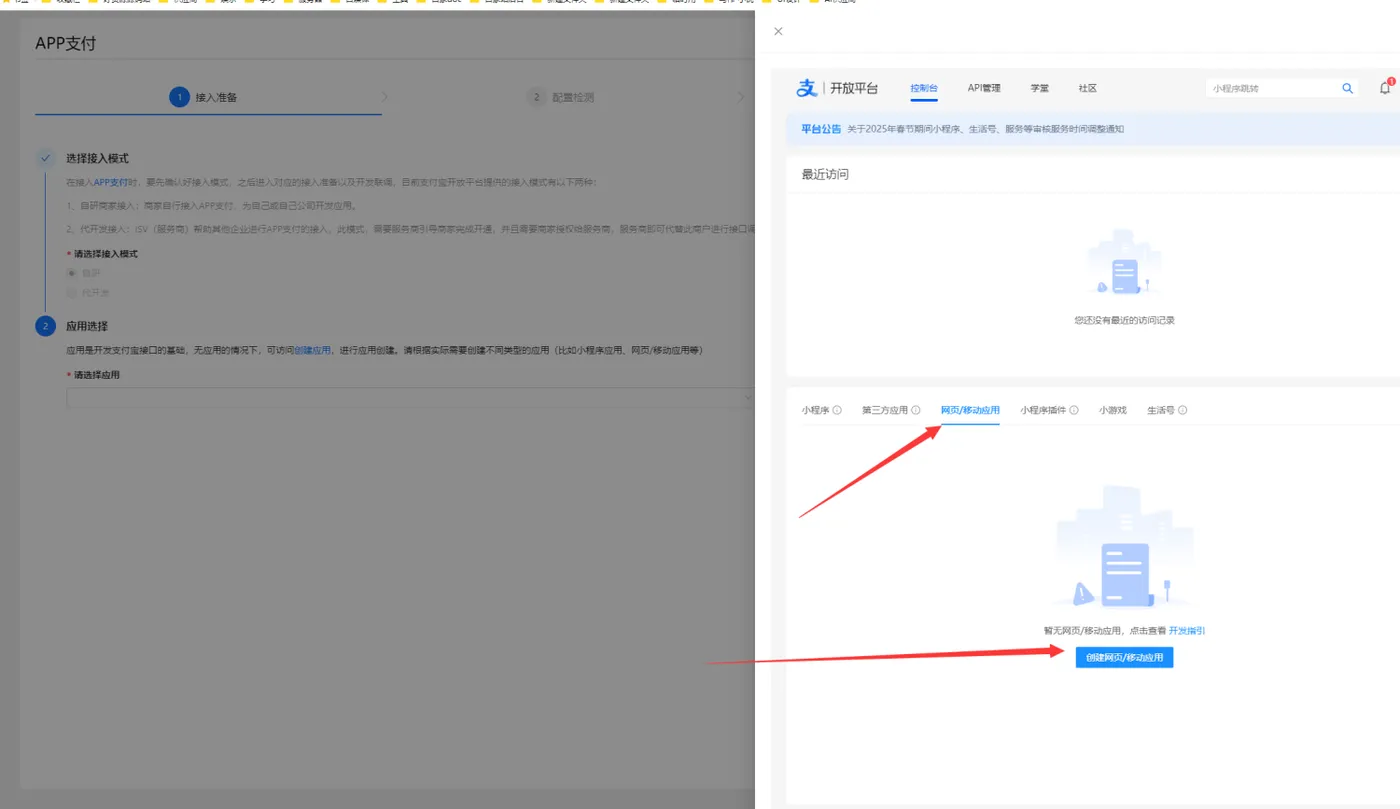The height and width of the screenshot is (809, 1400).
Task: Click the 开放平台 title text
Action: pyautogui.click(x=854, y=88)
